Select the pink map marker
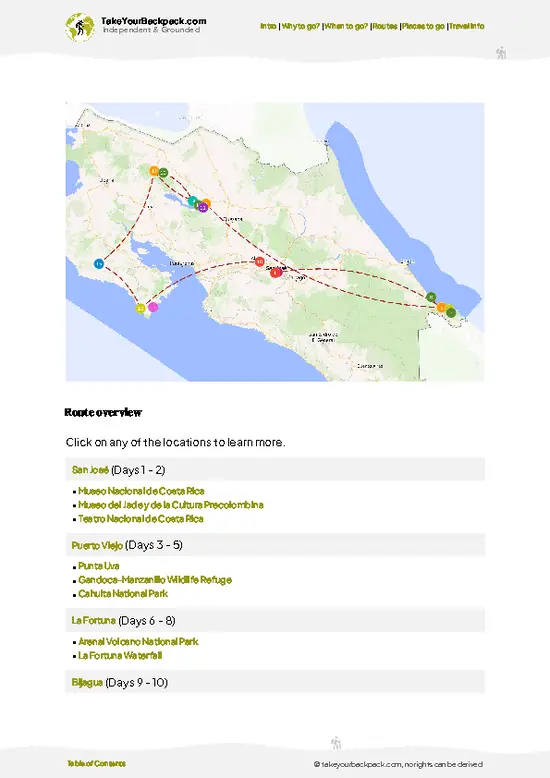 (153, 307)
